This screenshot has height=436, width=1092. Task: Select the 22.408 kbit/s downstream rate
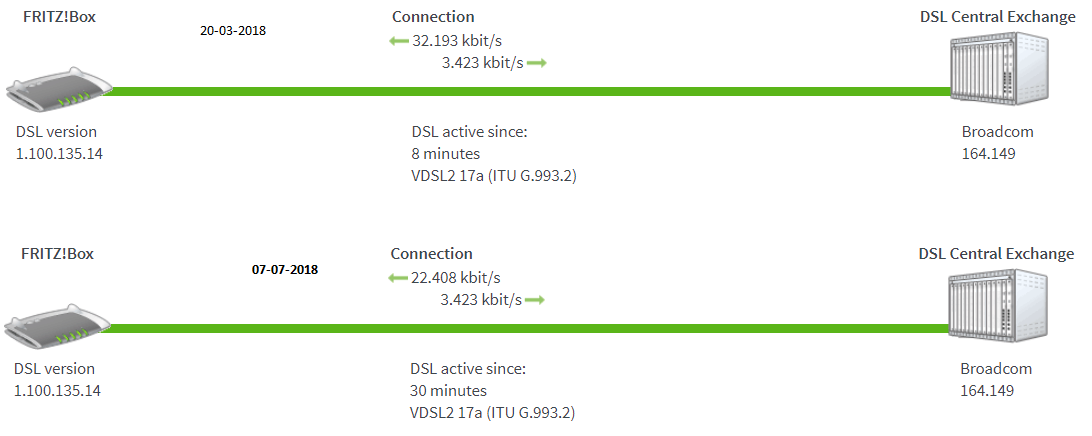(457, 278)
